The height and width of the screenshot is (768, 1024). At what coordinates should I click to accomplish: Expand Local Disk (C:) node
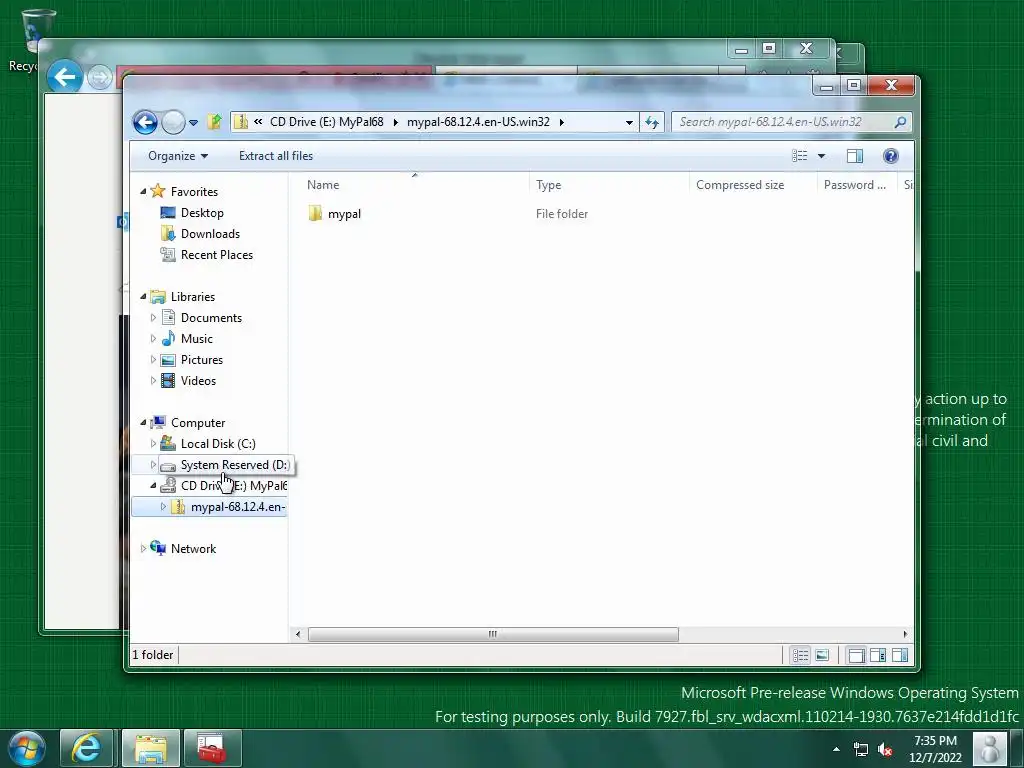(153, 443)
